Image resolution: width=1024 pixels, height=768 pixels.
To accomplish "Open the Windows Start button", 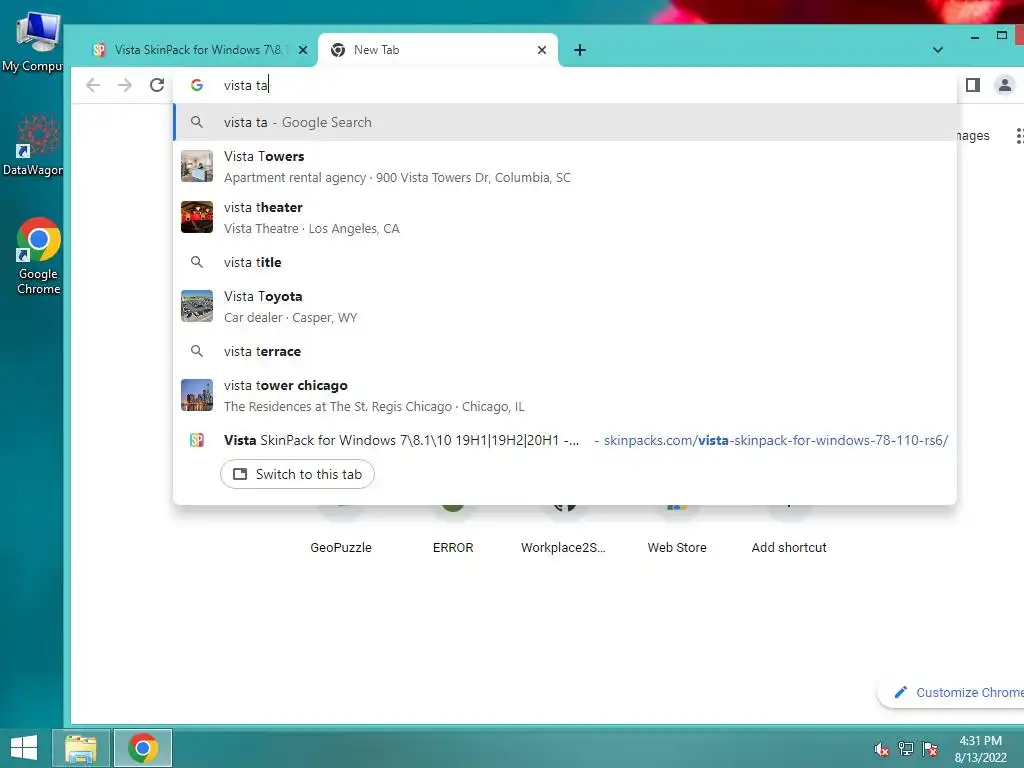I will (x=24, y=748).
